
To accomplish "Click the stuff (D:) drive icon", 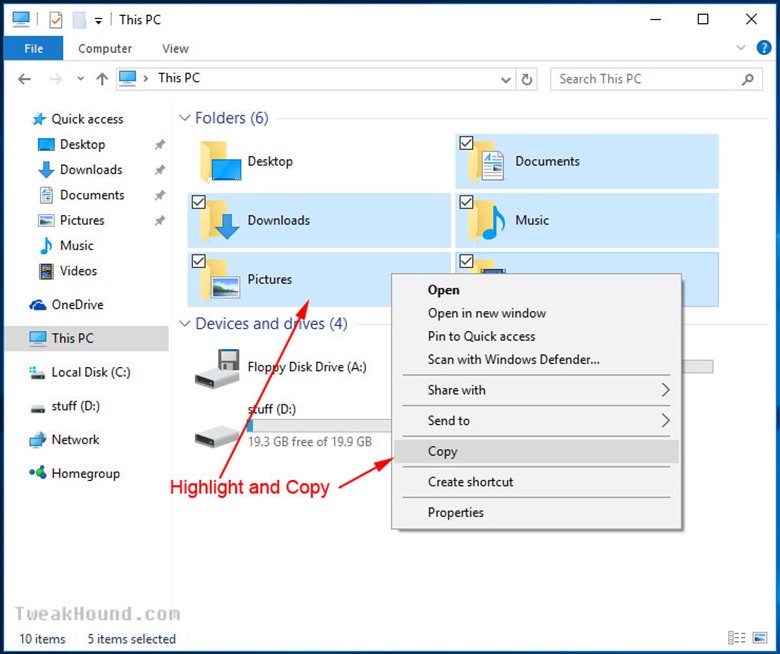I will click(x=216, y=436).
